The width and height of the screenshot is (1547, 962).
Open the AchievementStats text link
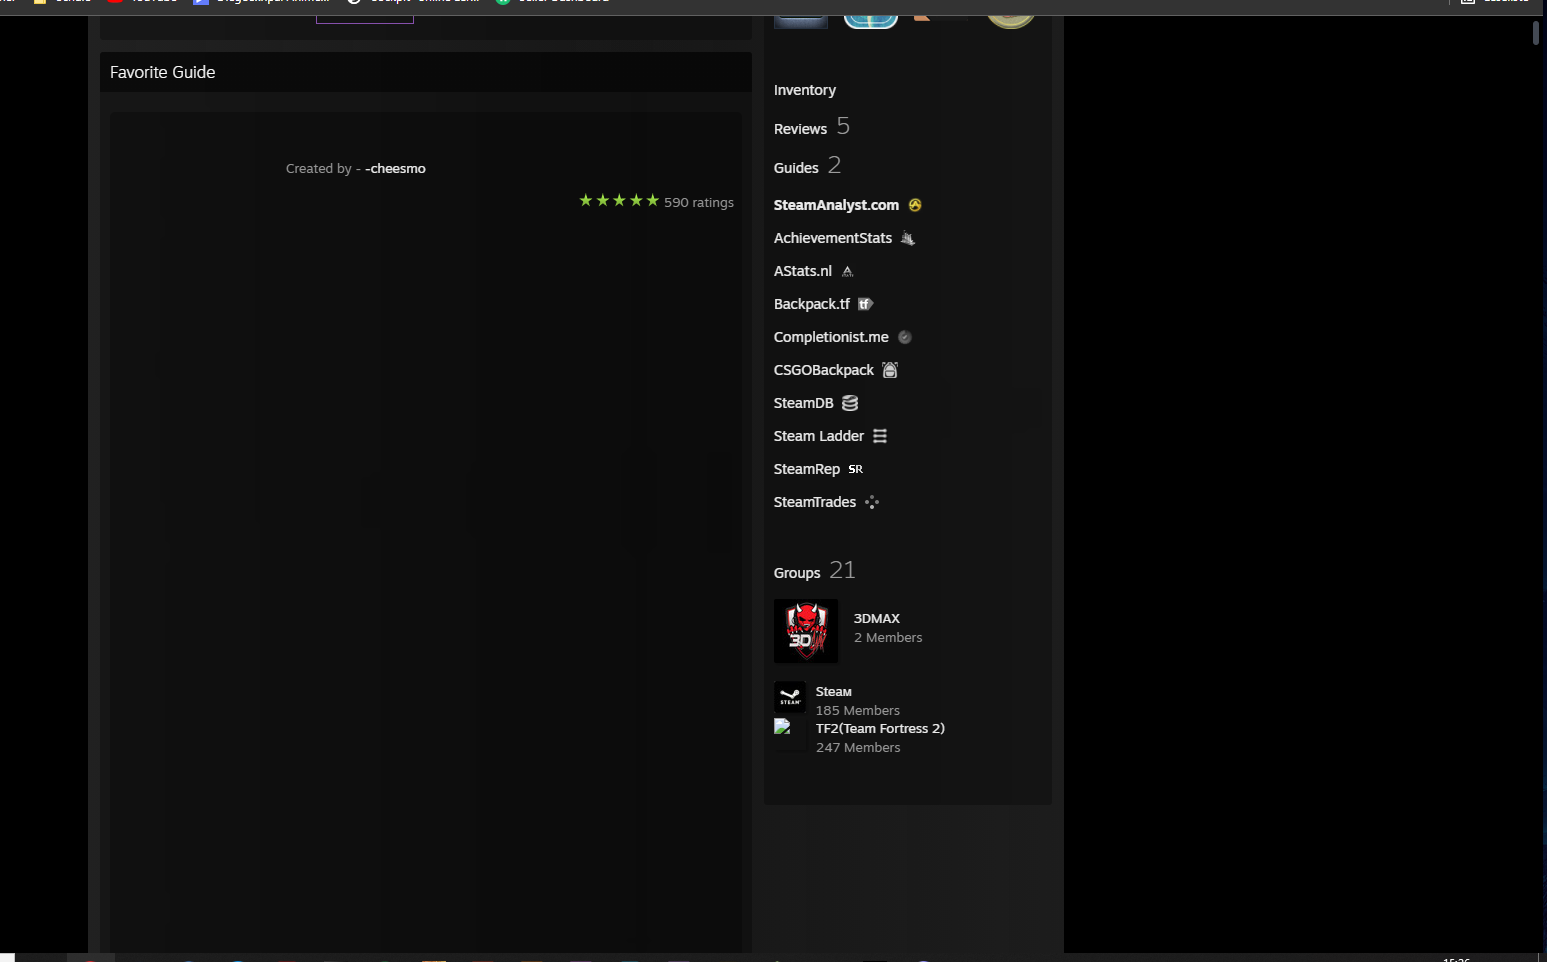[x=833, y=238]
